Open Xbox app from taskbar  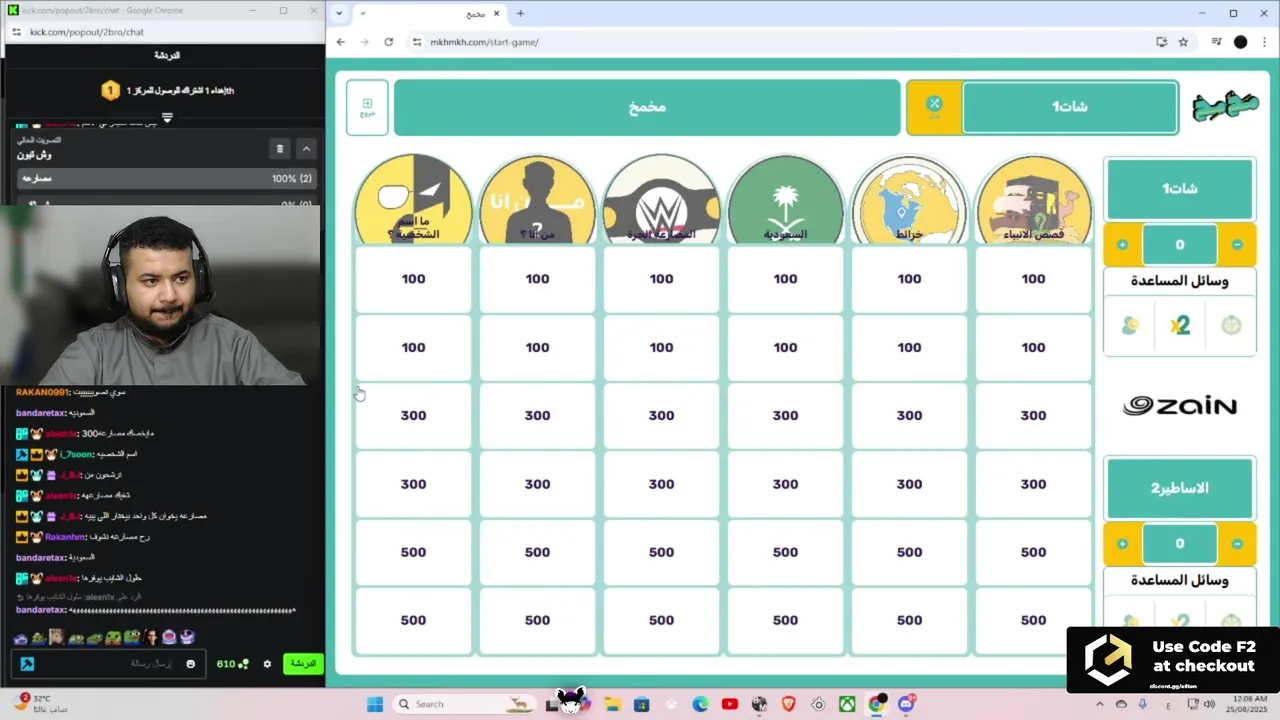pos(847,704)
